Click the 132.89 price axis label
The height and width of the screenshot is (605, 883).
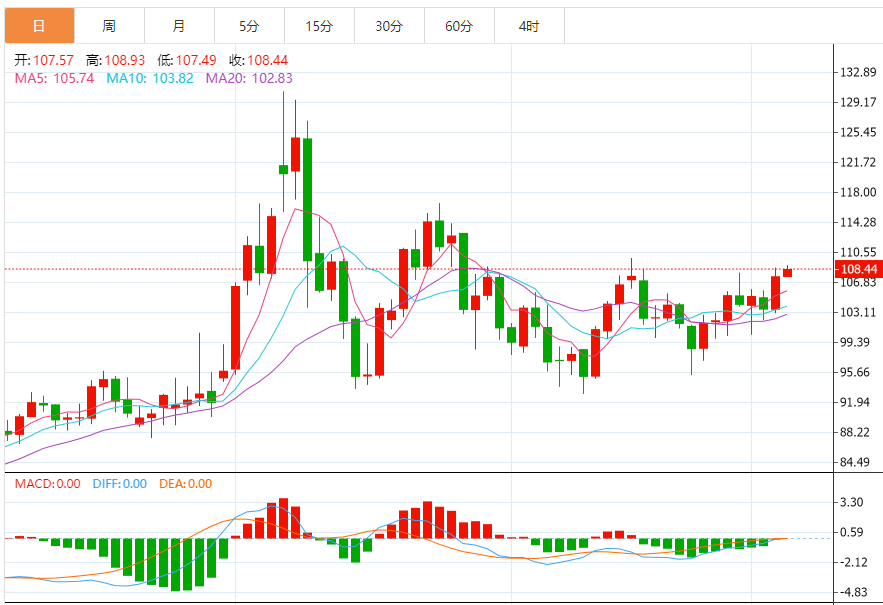pos(858,72)
